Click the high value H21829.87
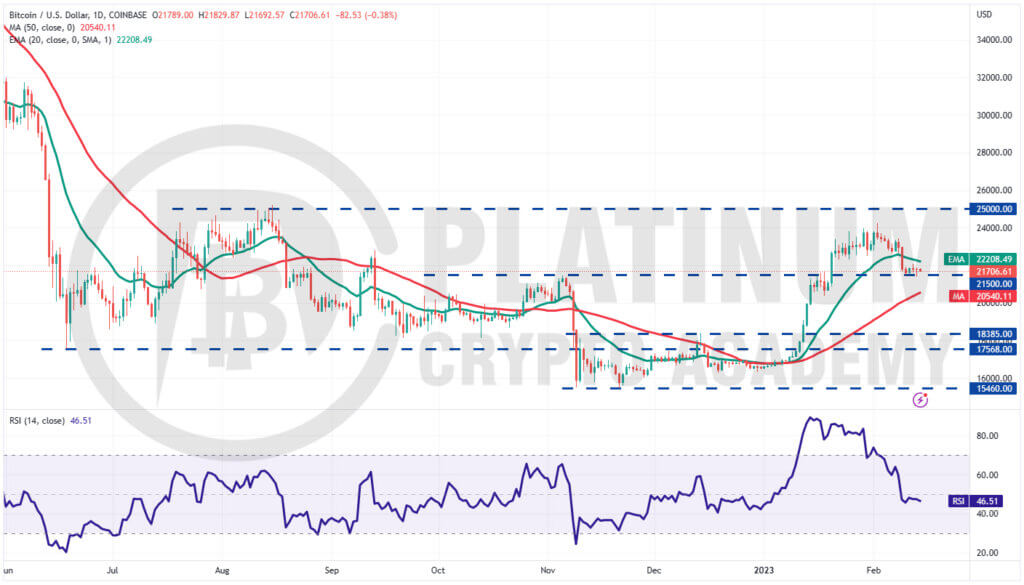This screenshot has height=585, width=1024. click(x=220, y=15)
